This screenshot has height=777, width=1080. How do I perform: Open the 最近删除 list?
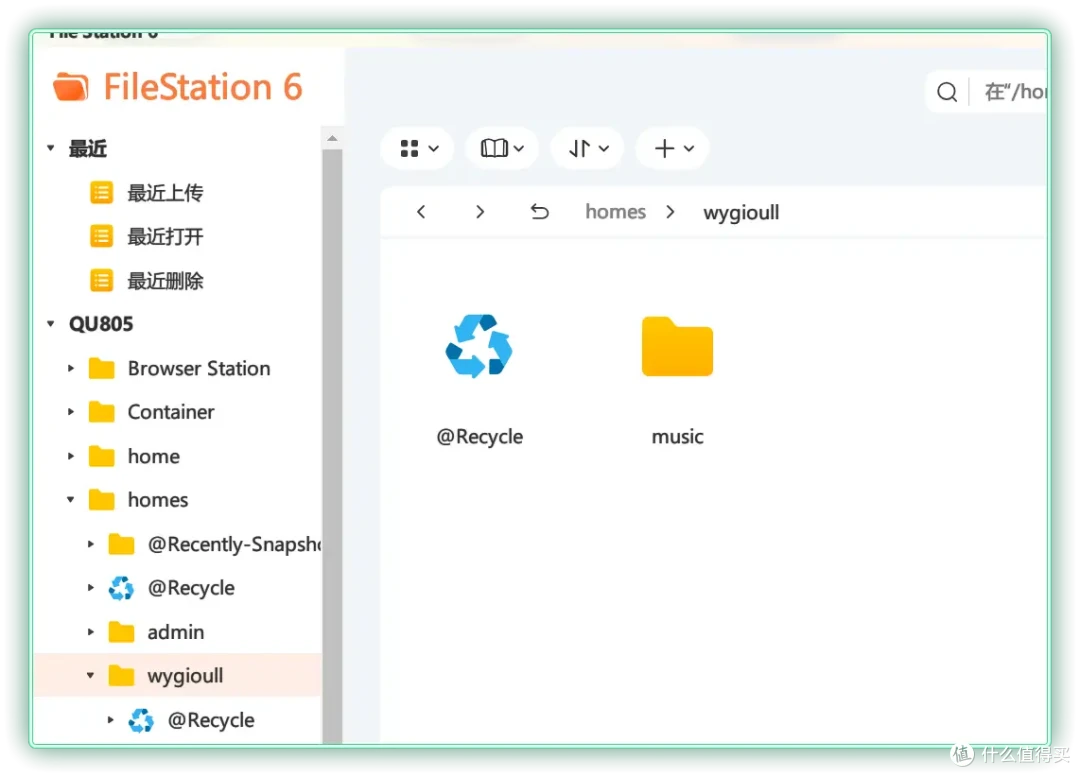[x=165, y=281]
